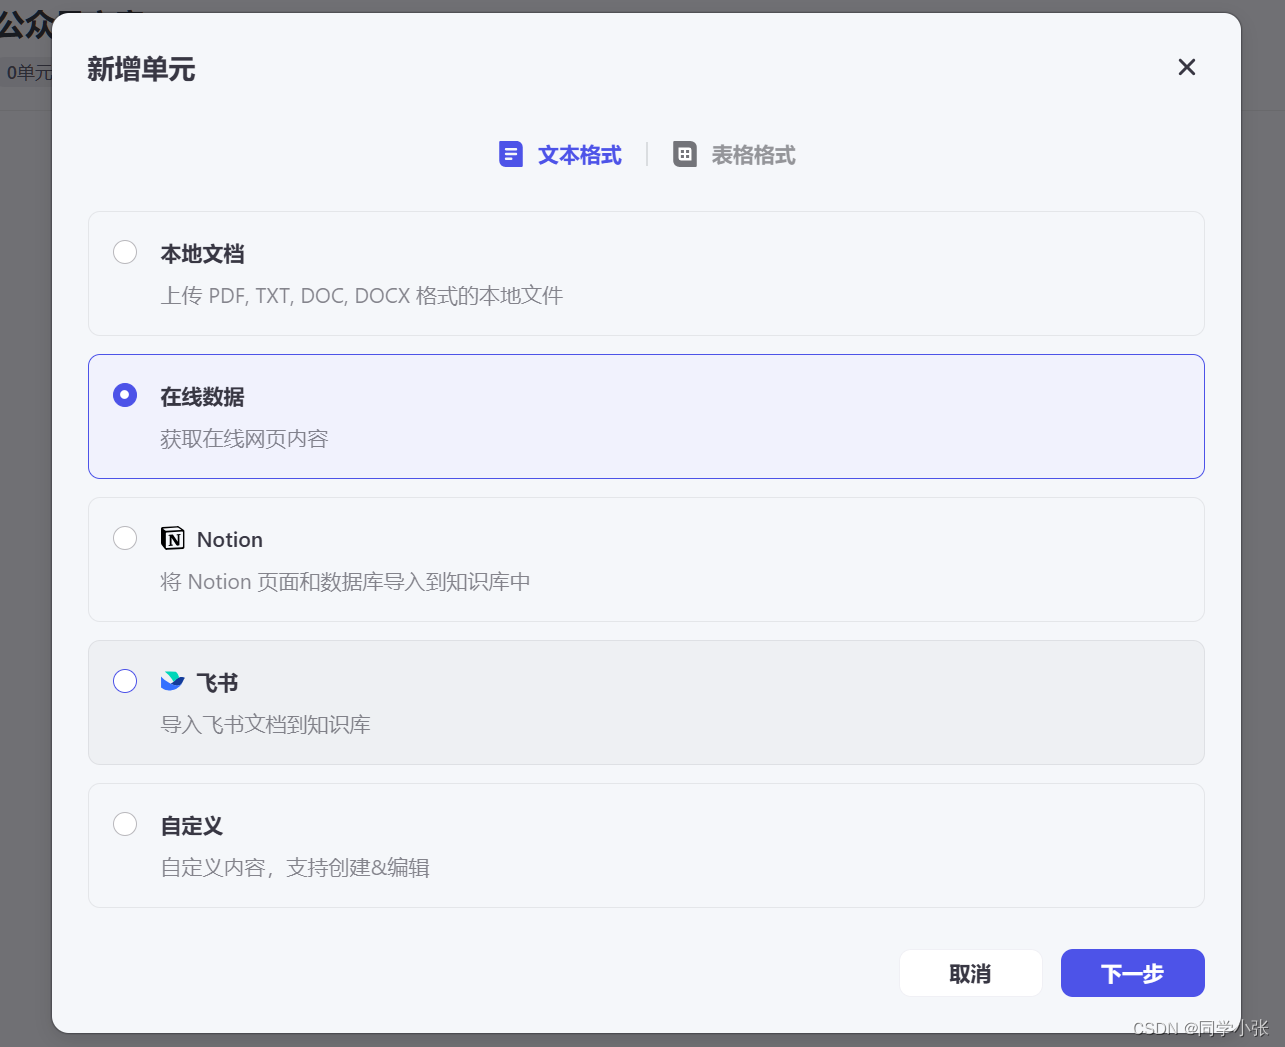Click the 新增单元 dialog title
The height and width of the screenshot is (1047, 1285).
click(x=141, y=69)
